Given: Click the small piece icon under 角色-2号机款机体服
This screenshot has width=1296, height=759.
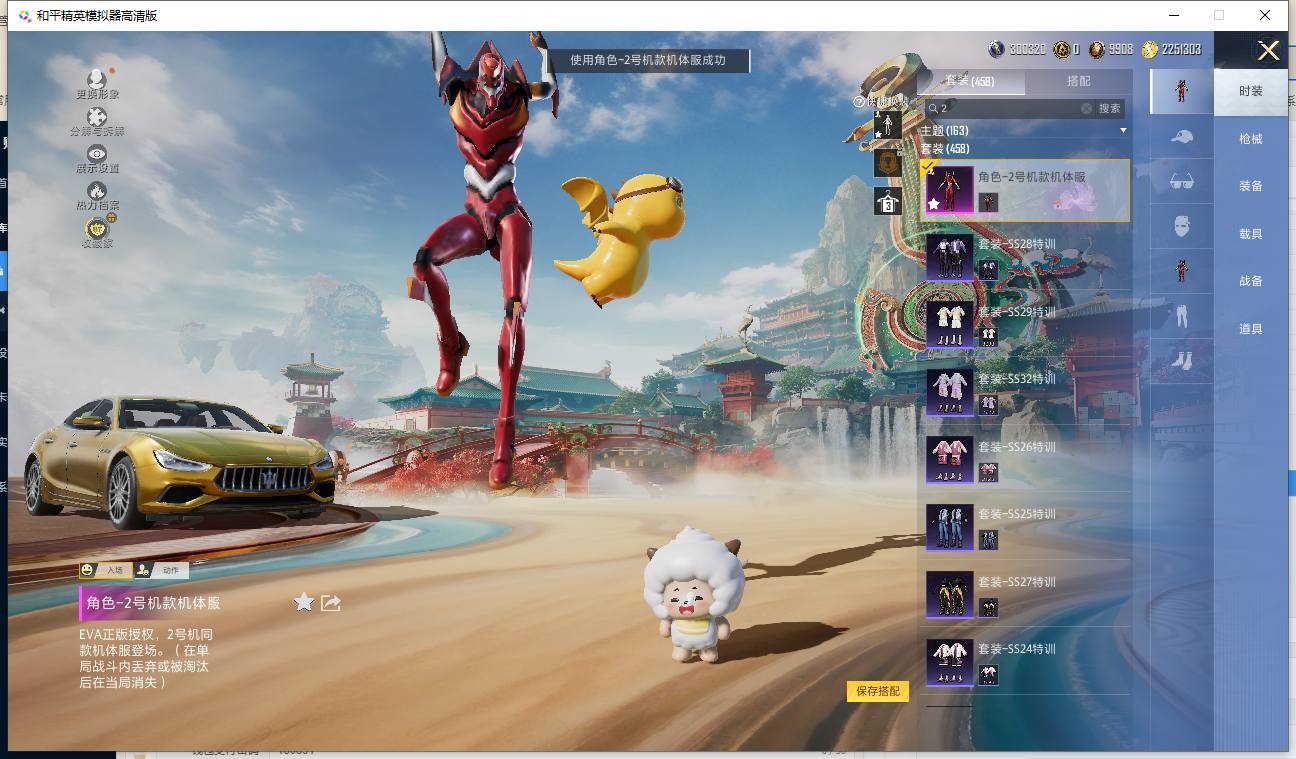Looking at the screenshot, I should click(x=988, y=202).
